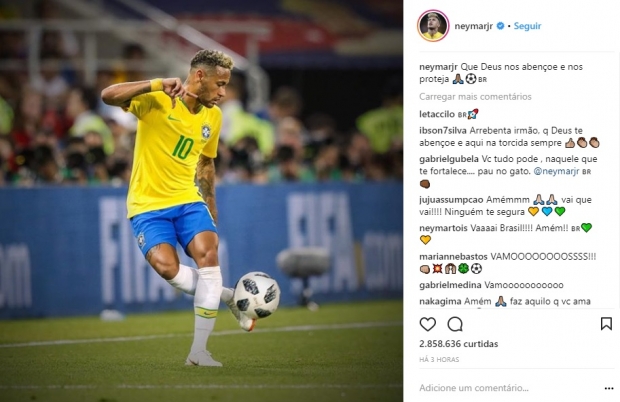The height and width of the screenshot is (402, 620).
Task: Follow the account via Seguir
Action: [x=527, y=26]
